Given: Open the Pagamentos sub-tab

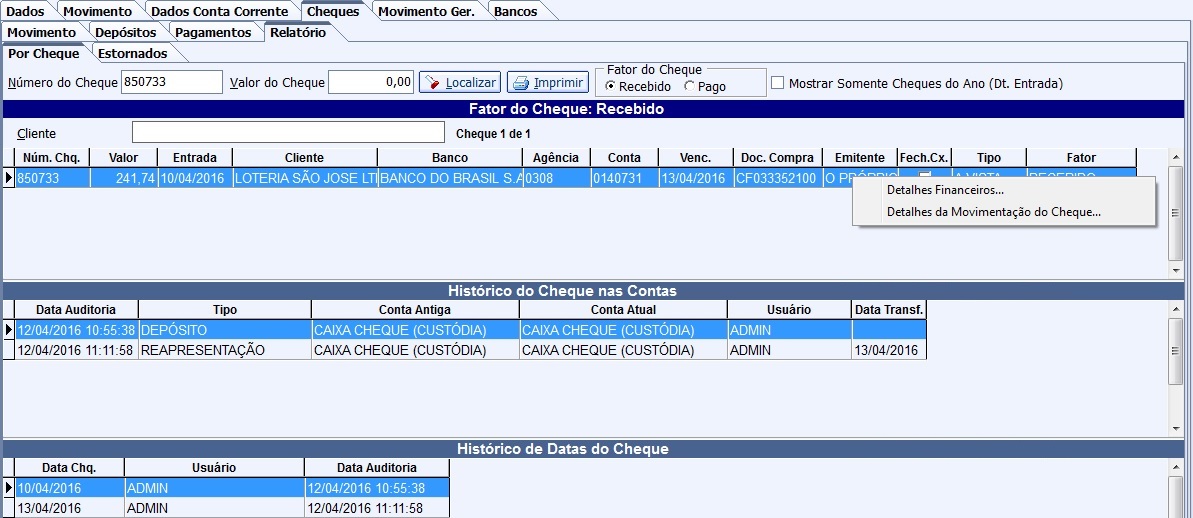Looking at the screenshot, I should click(213, 33).
